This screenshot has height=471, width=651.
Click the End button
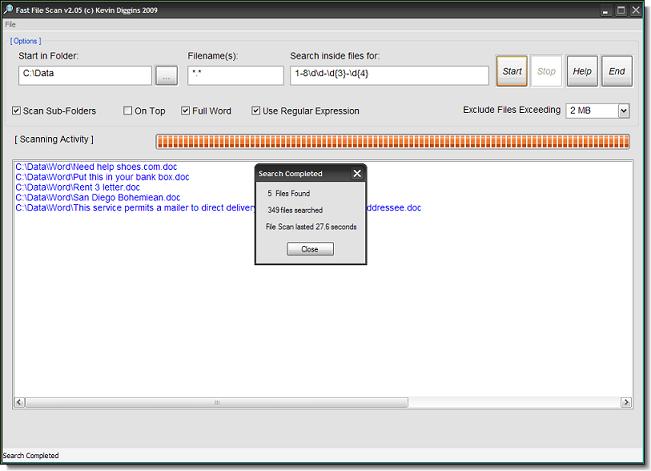pos(616,71)
